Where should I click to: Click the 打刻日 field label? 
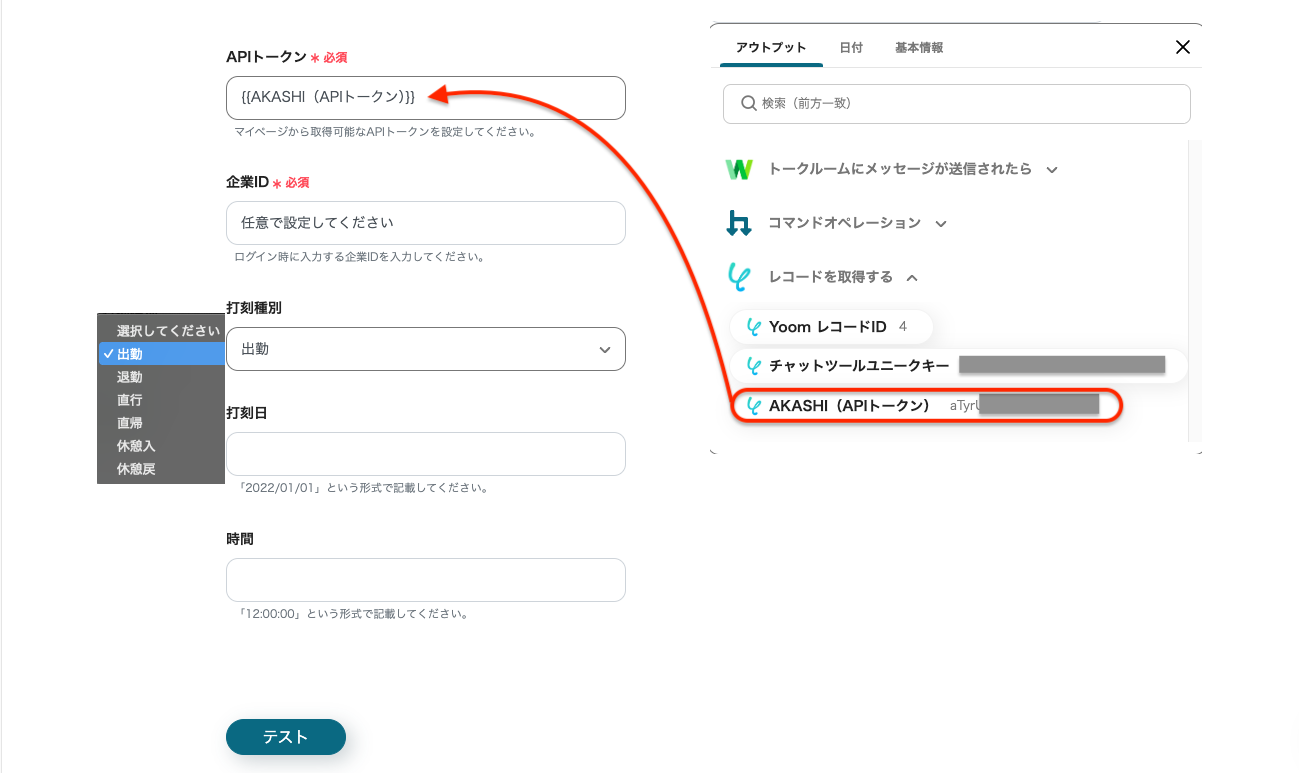(247, 413)
